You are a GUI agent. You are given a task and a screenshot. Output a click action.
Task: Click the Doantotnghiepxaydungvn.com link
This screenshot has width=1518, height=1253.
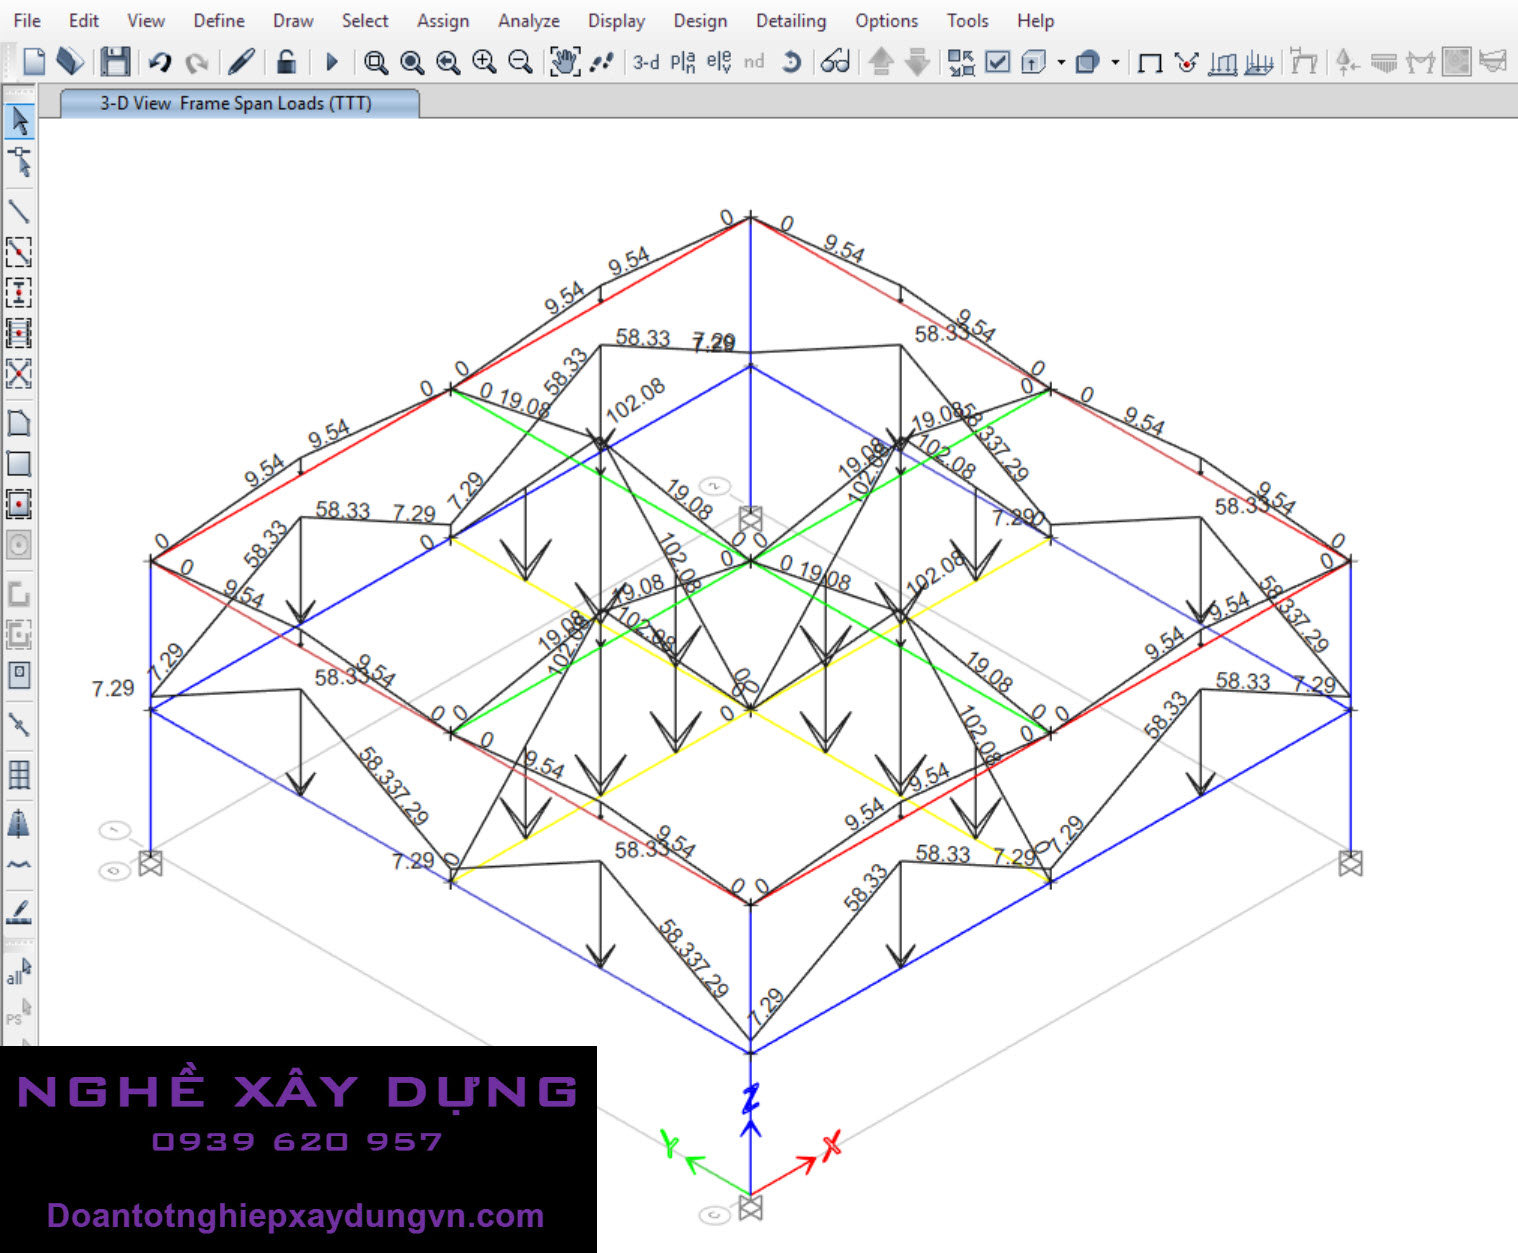point(296,1216)
